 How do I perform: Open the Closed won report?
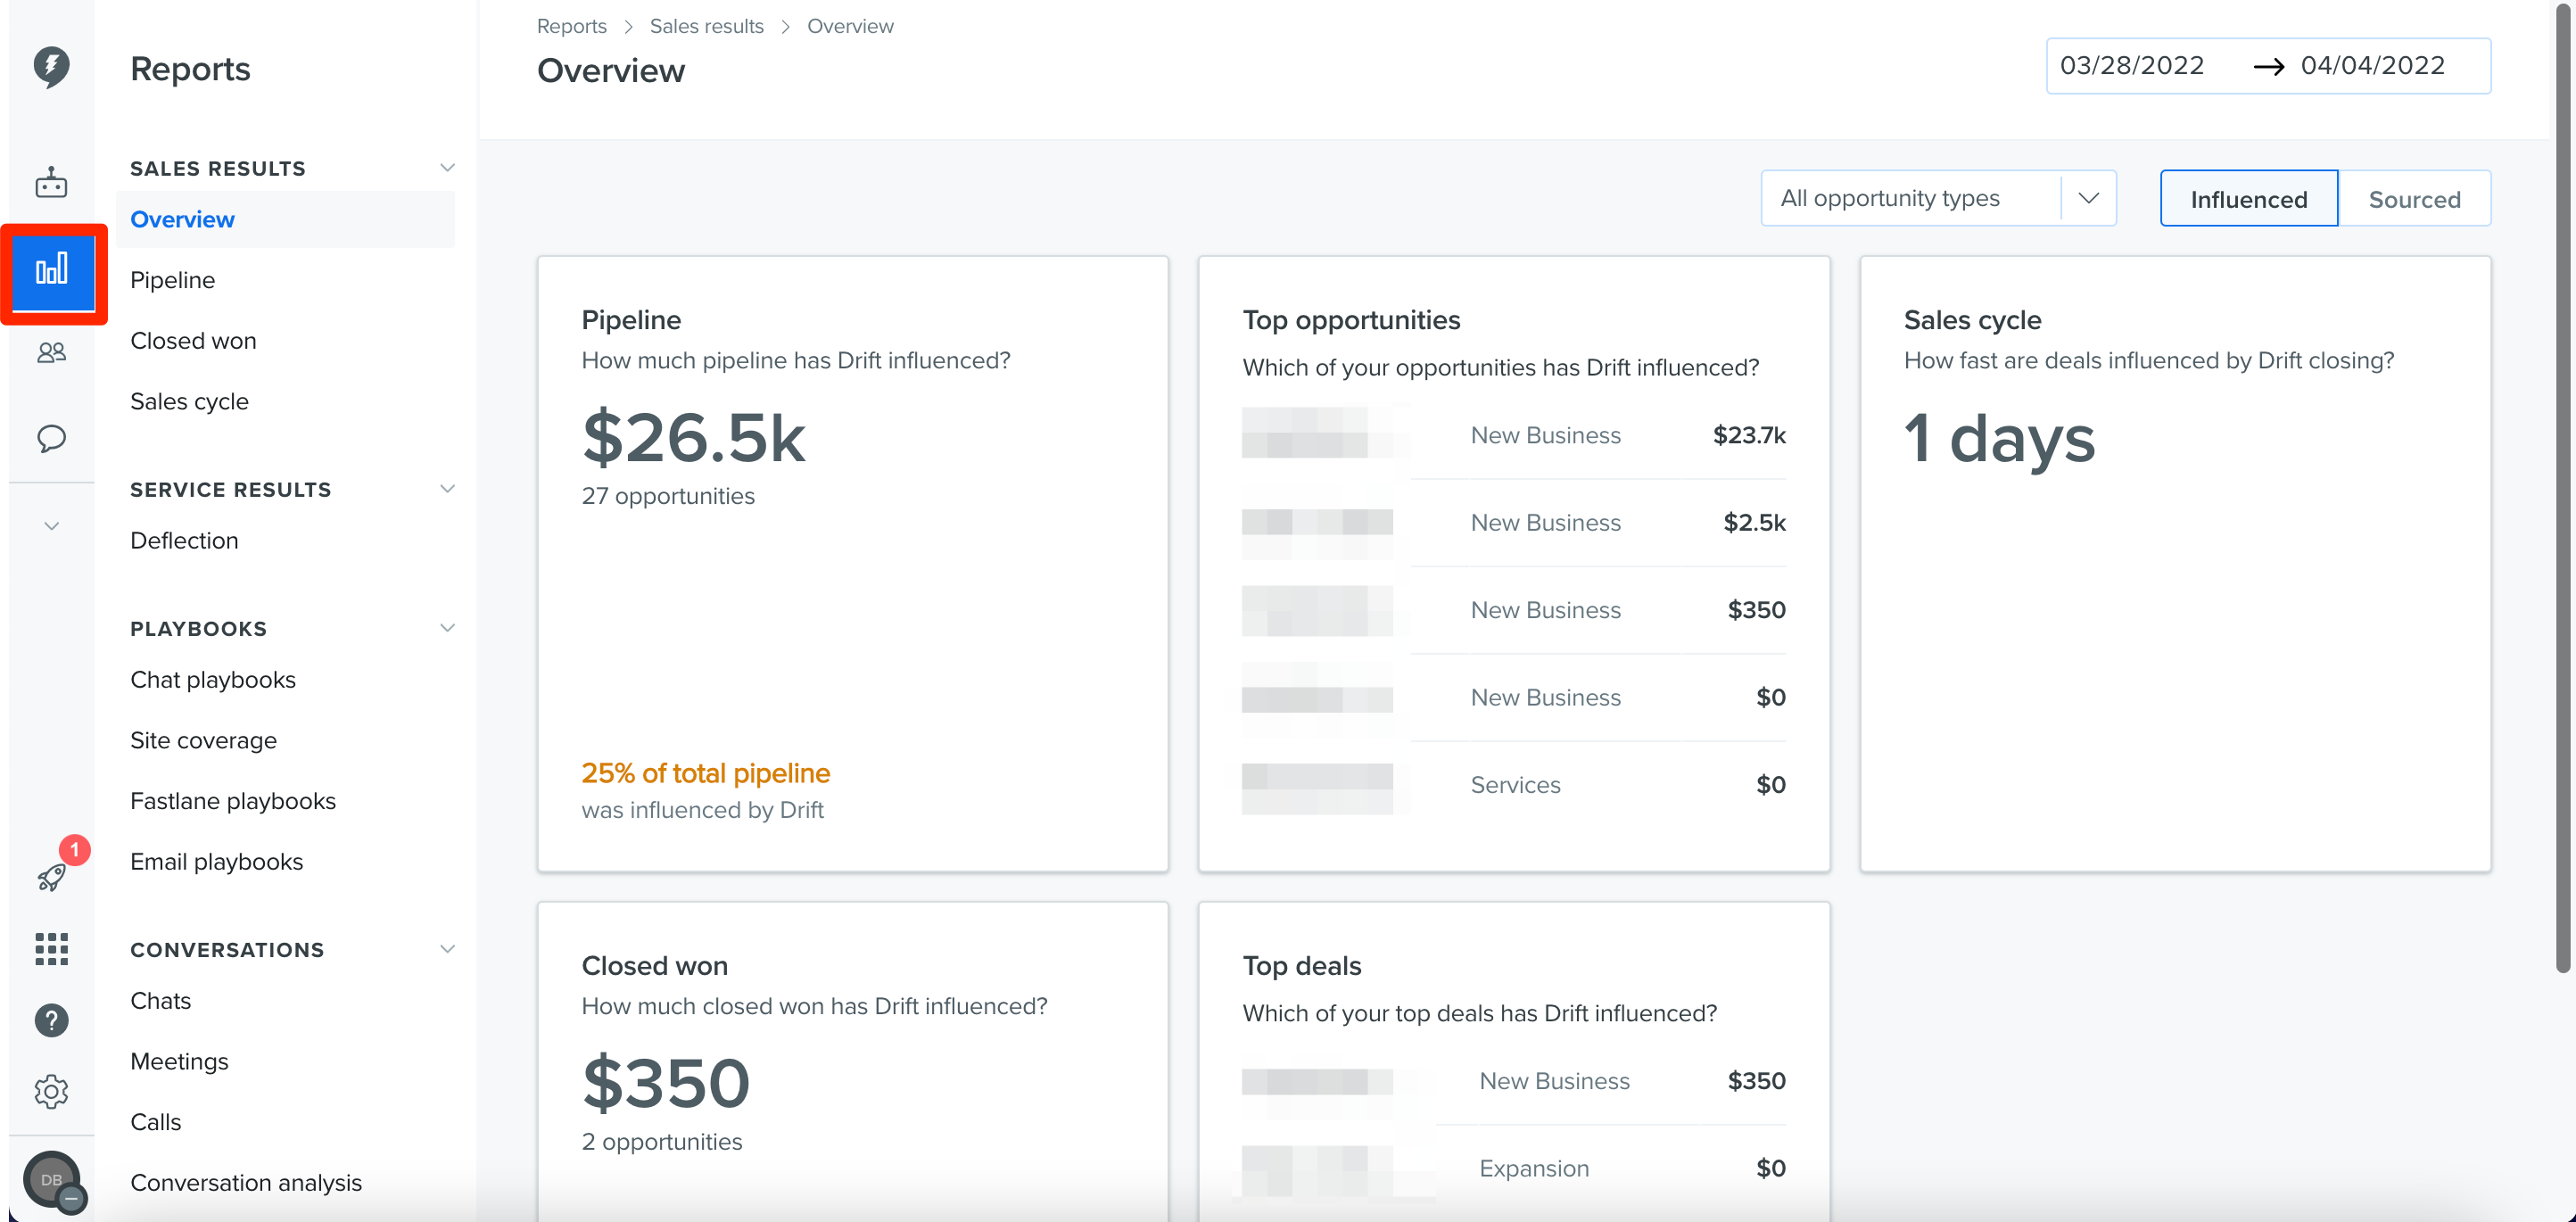tap(193, 340)
